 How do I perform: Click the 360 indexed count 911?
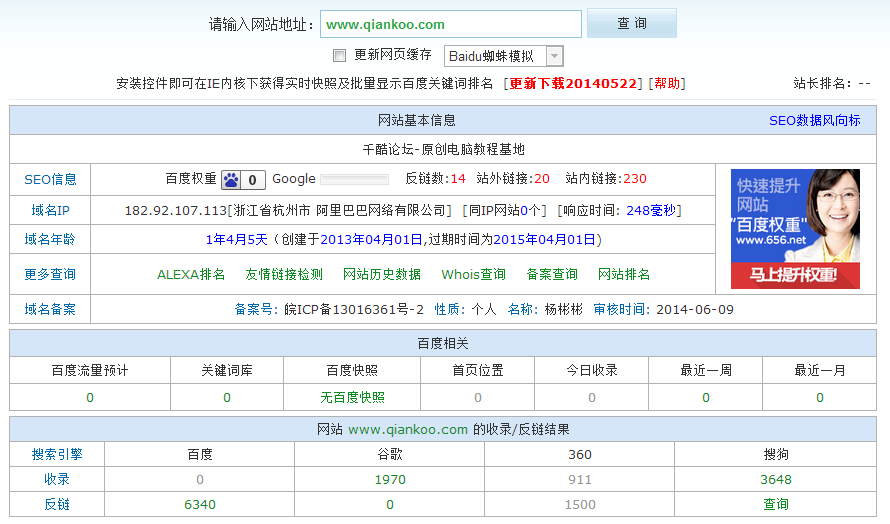click(580, 480)
